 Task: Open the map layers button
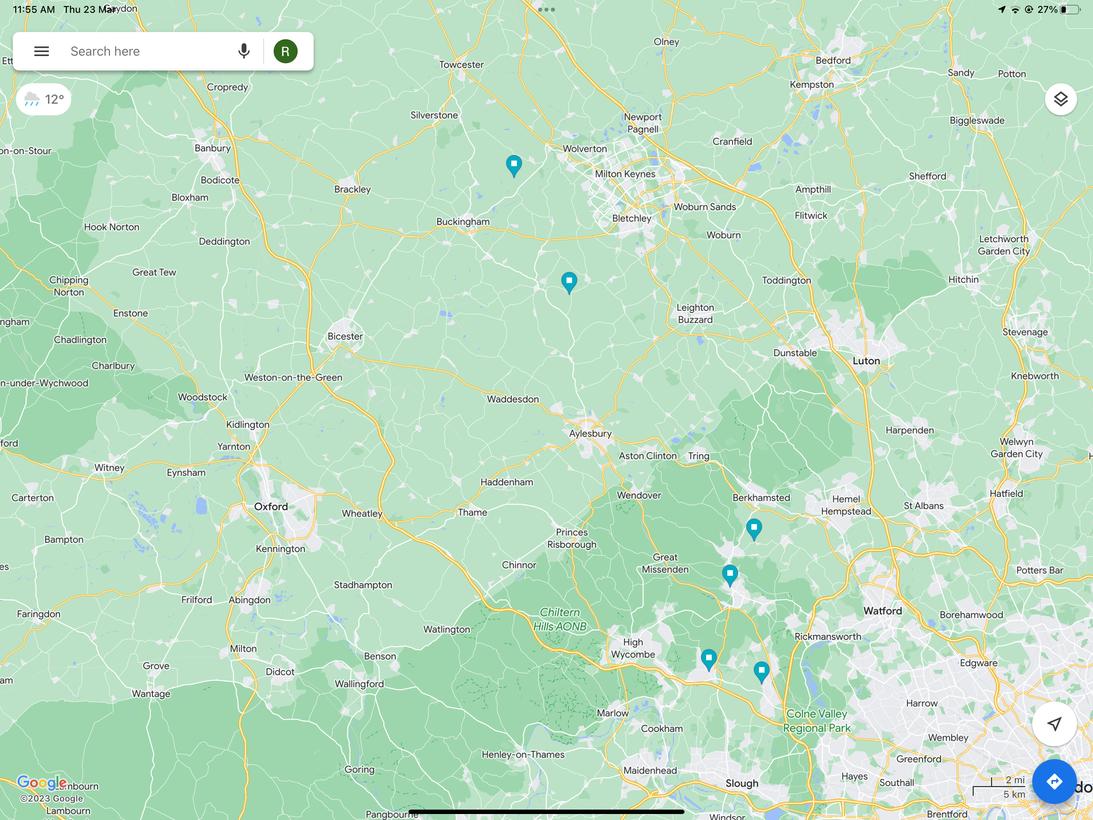pos(1060,99)
